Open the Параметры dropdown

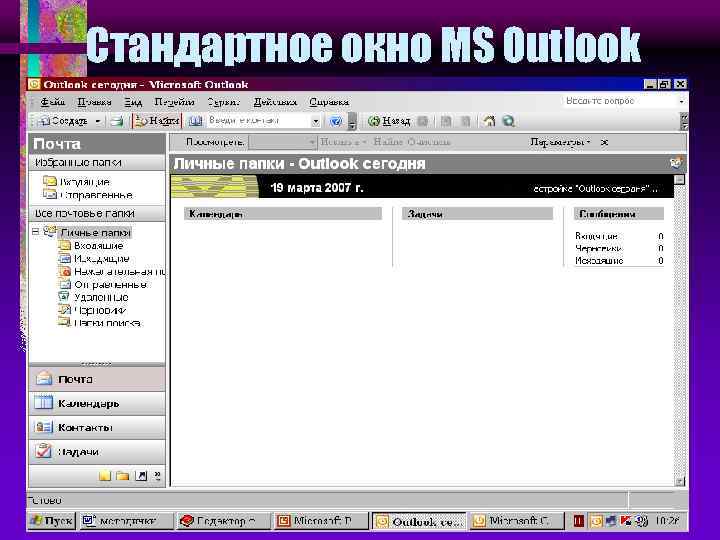(560, 142)
